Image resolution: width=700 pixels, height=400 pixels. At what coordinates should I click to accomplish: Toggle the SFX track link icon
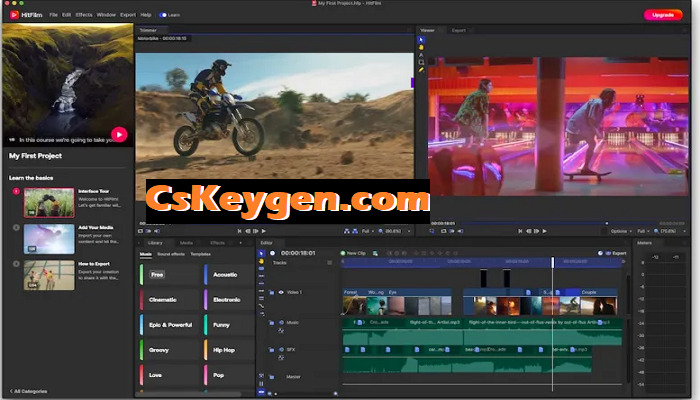click(x=281, y=358)
